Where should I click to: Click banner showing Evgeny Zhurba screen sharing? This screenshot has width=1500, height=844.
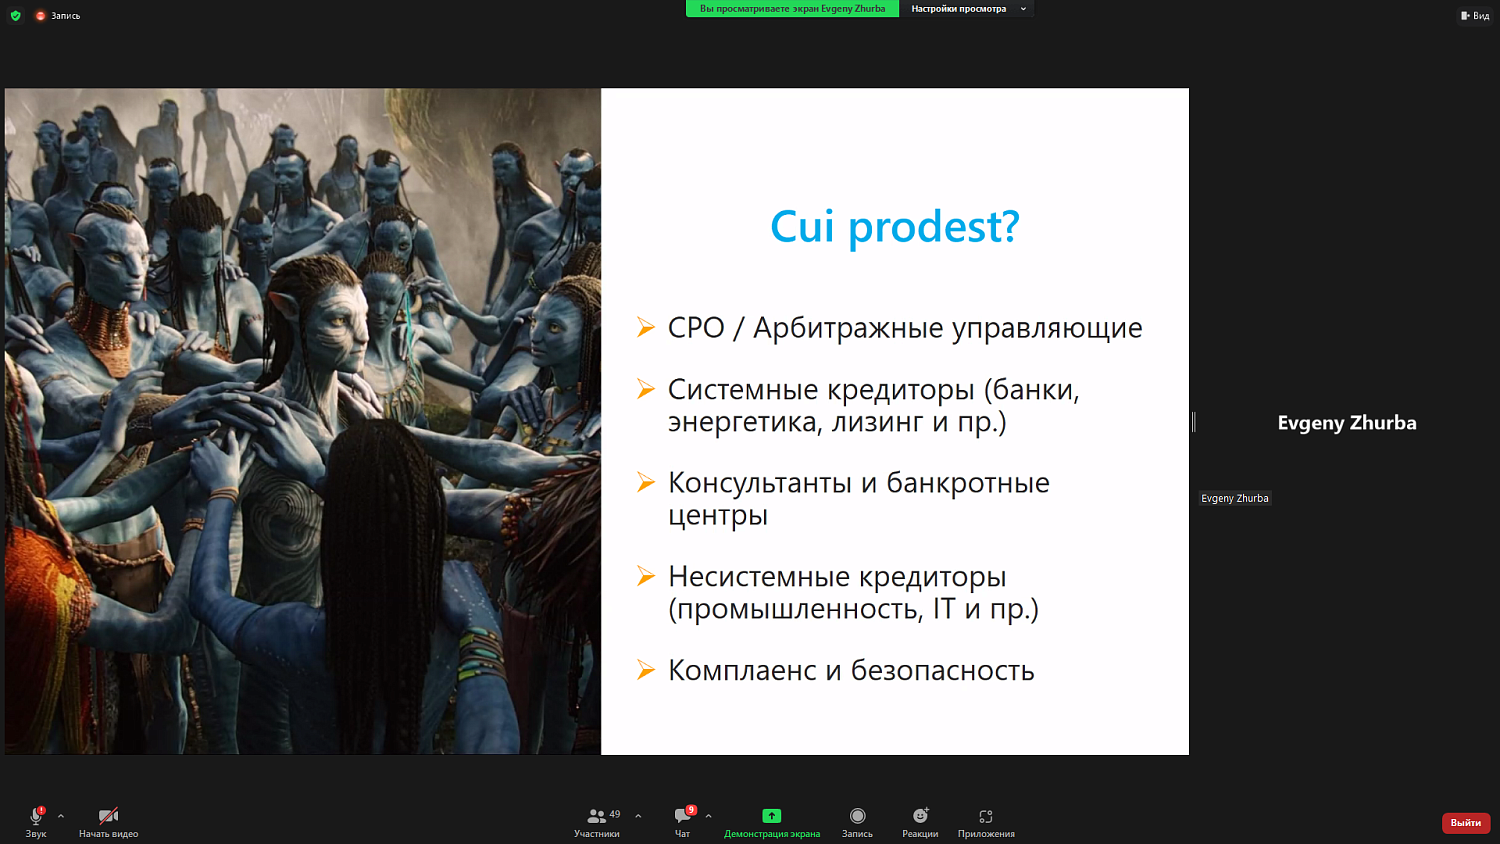click(x=792, y=8)
